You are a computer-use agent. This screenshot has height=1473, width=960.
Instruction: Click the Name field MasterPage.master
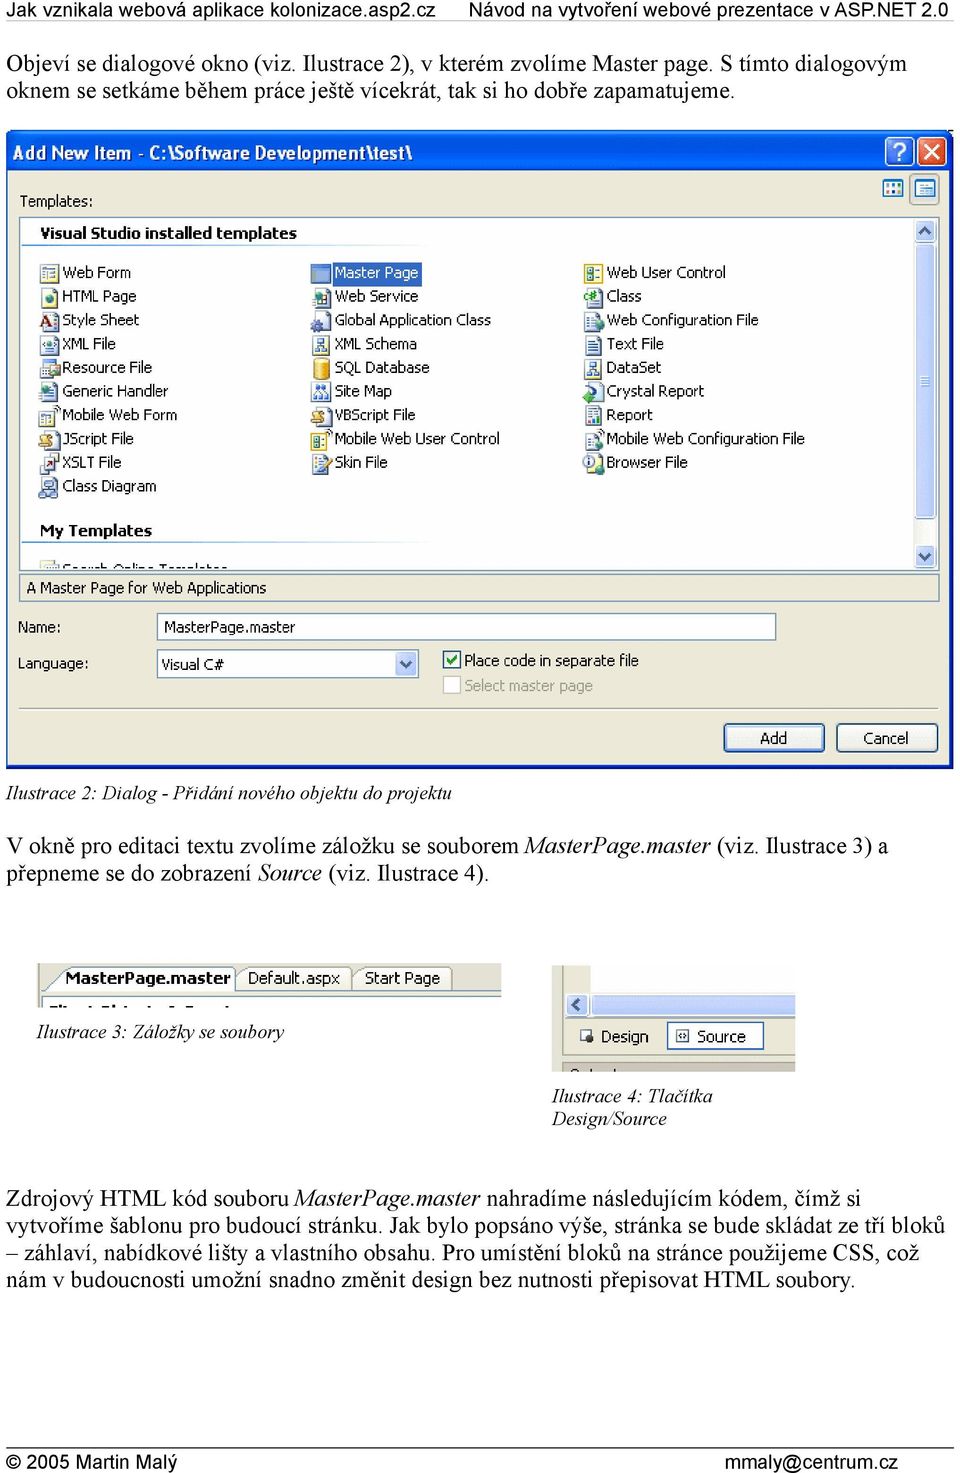tap(466, 627)
